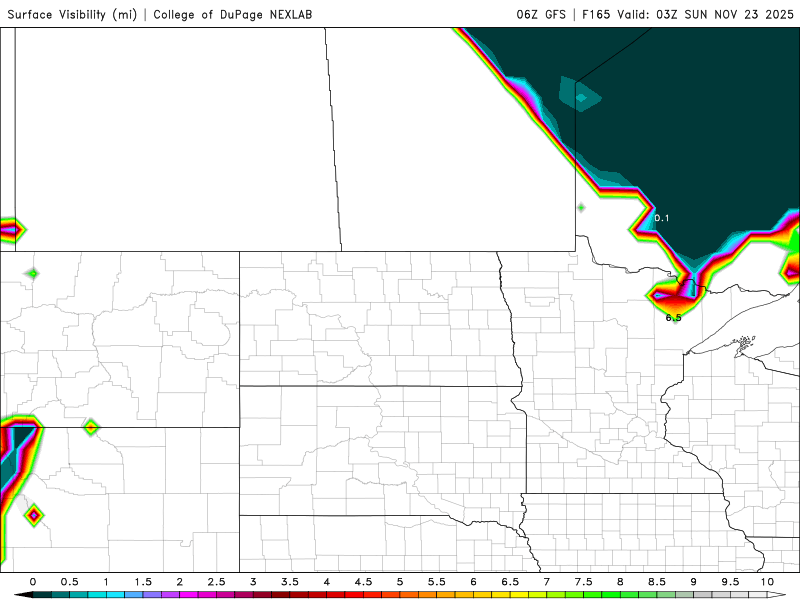Click the "4" value on the color scale
The height and width of the screenshot is (600, 800).
tap(327, 582)
